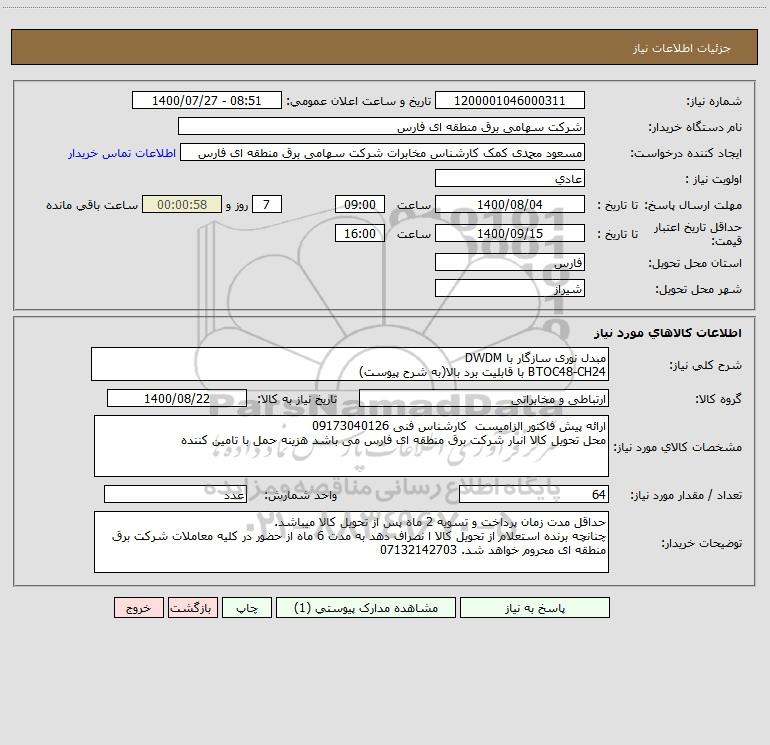Click the validity time field 16:00
The height and width of the screenshot is (745, 770).
click(359, 233)
